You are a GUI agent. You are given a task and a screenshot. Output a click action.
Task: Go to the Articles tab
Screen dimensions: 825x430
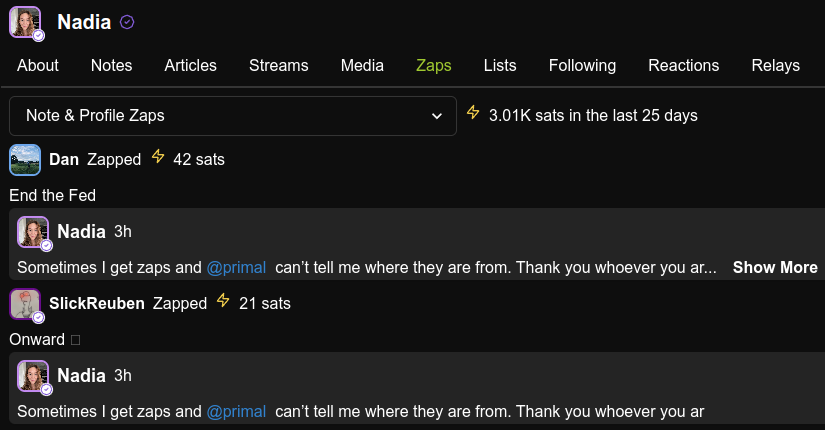click(190, 66)
